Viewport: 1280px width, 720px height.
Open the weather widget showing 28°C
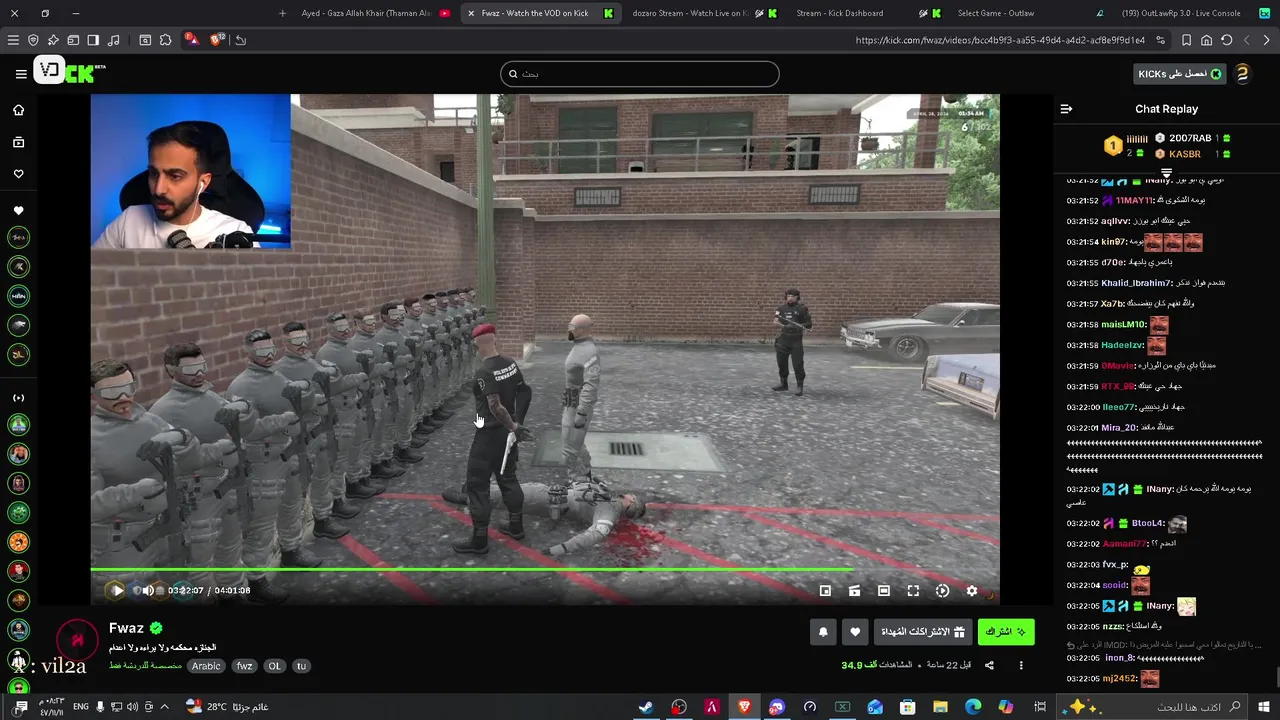(227, 707)
